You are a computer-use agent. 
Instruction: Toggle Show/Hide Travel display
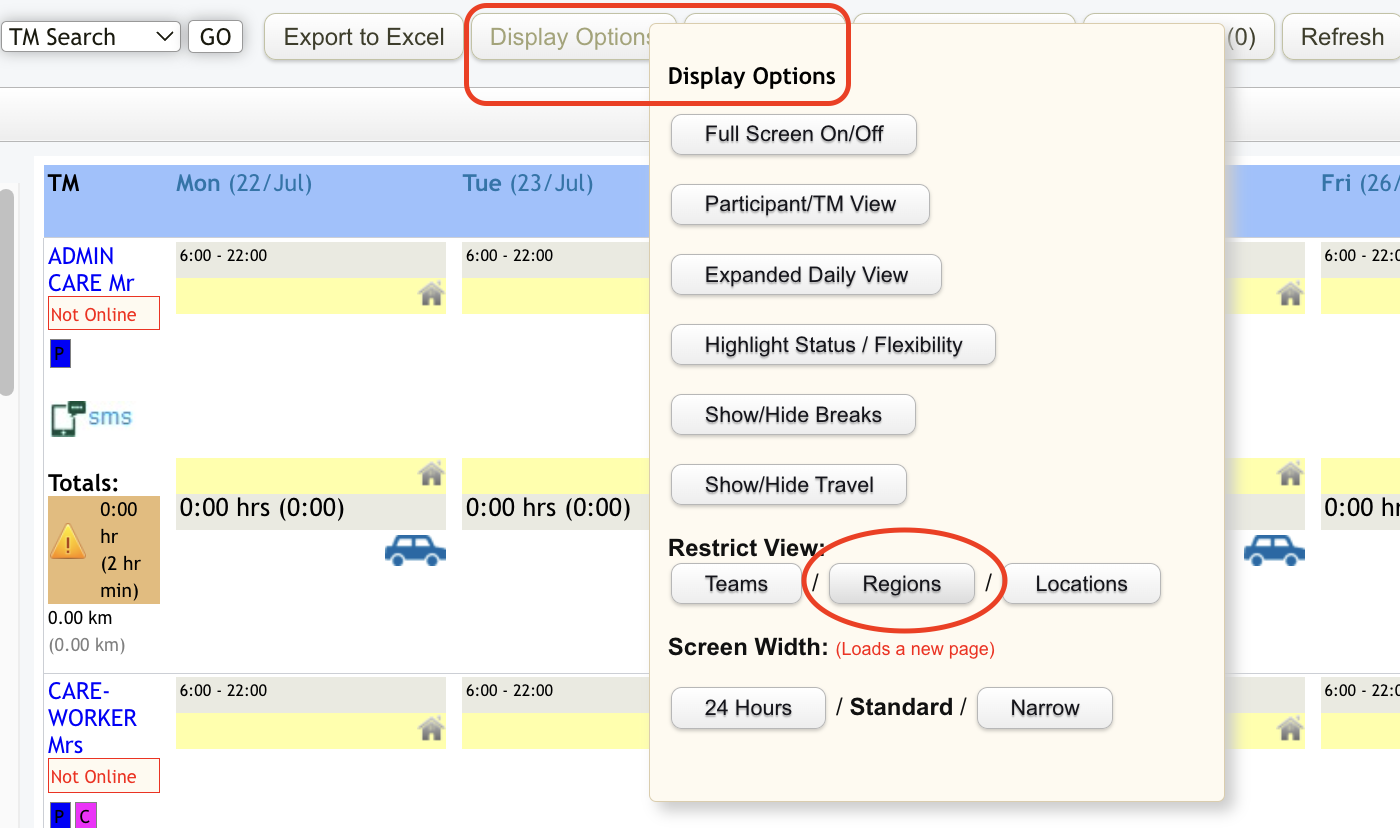tap(788, 485)
